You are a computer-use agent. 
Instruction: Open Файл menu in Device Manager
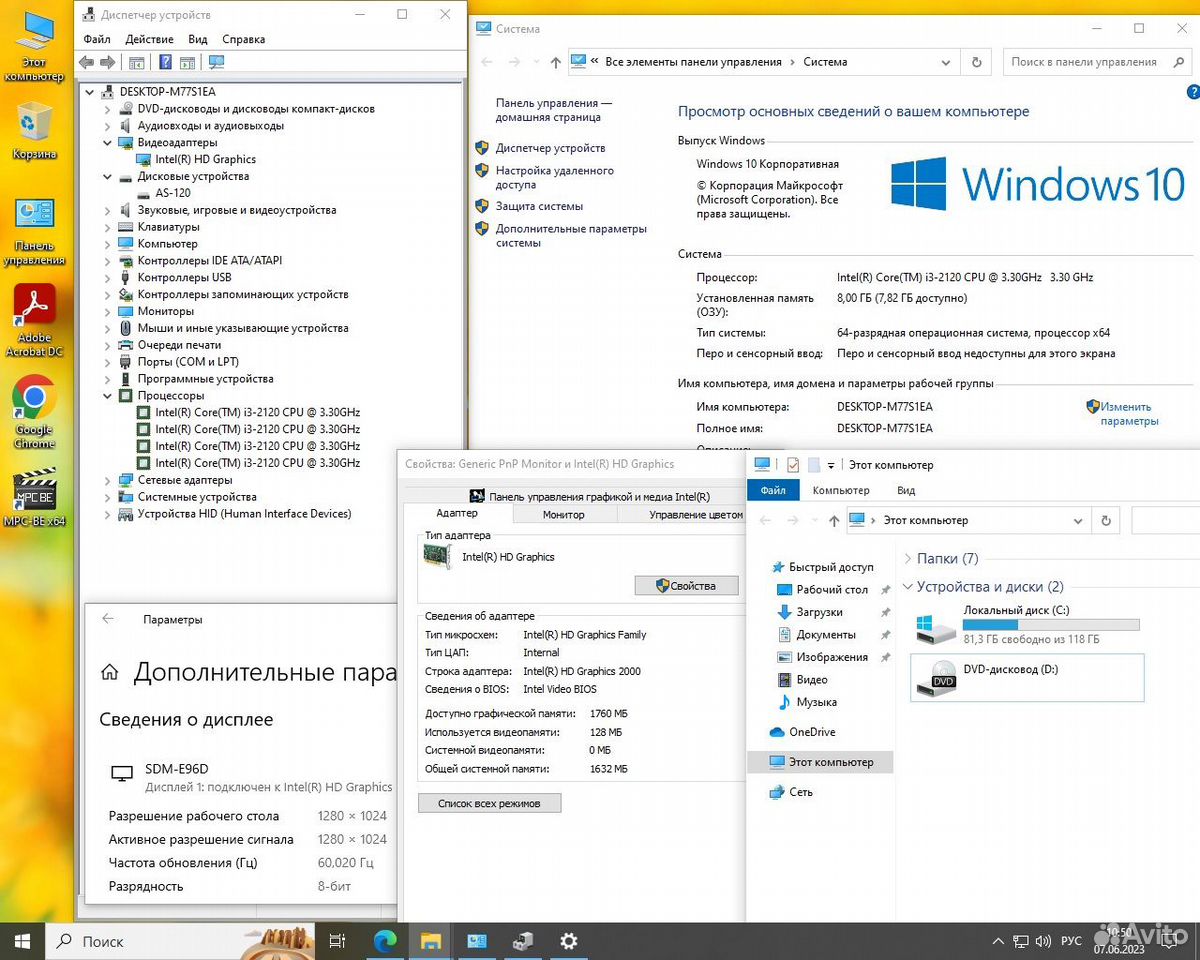point(97,39)
